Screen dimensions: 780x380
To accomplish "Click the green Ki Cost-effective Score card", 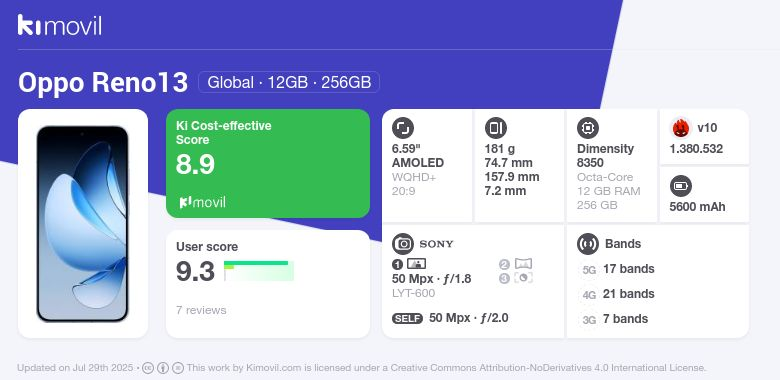I will [x=268, y=163].
